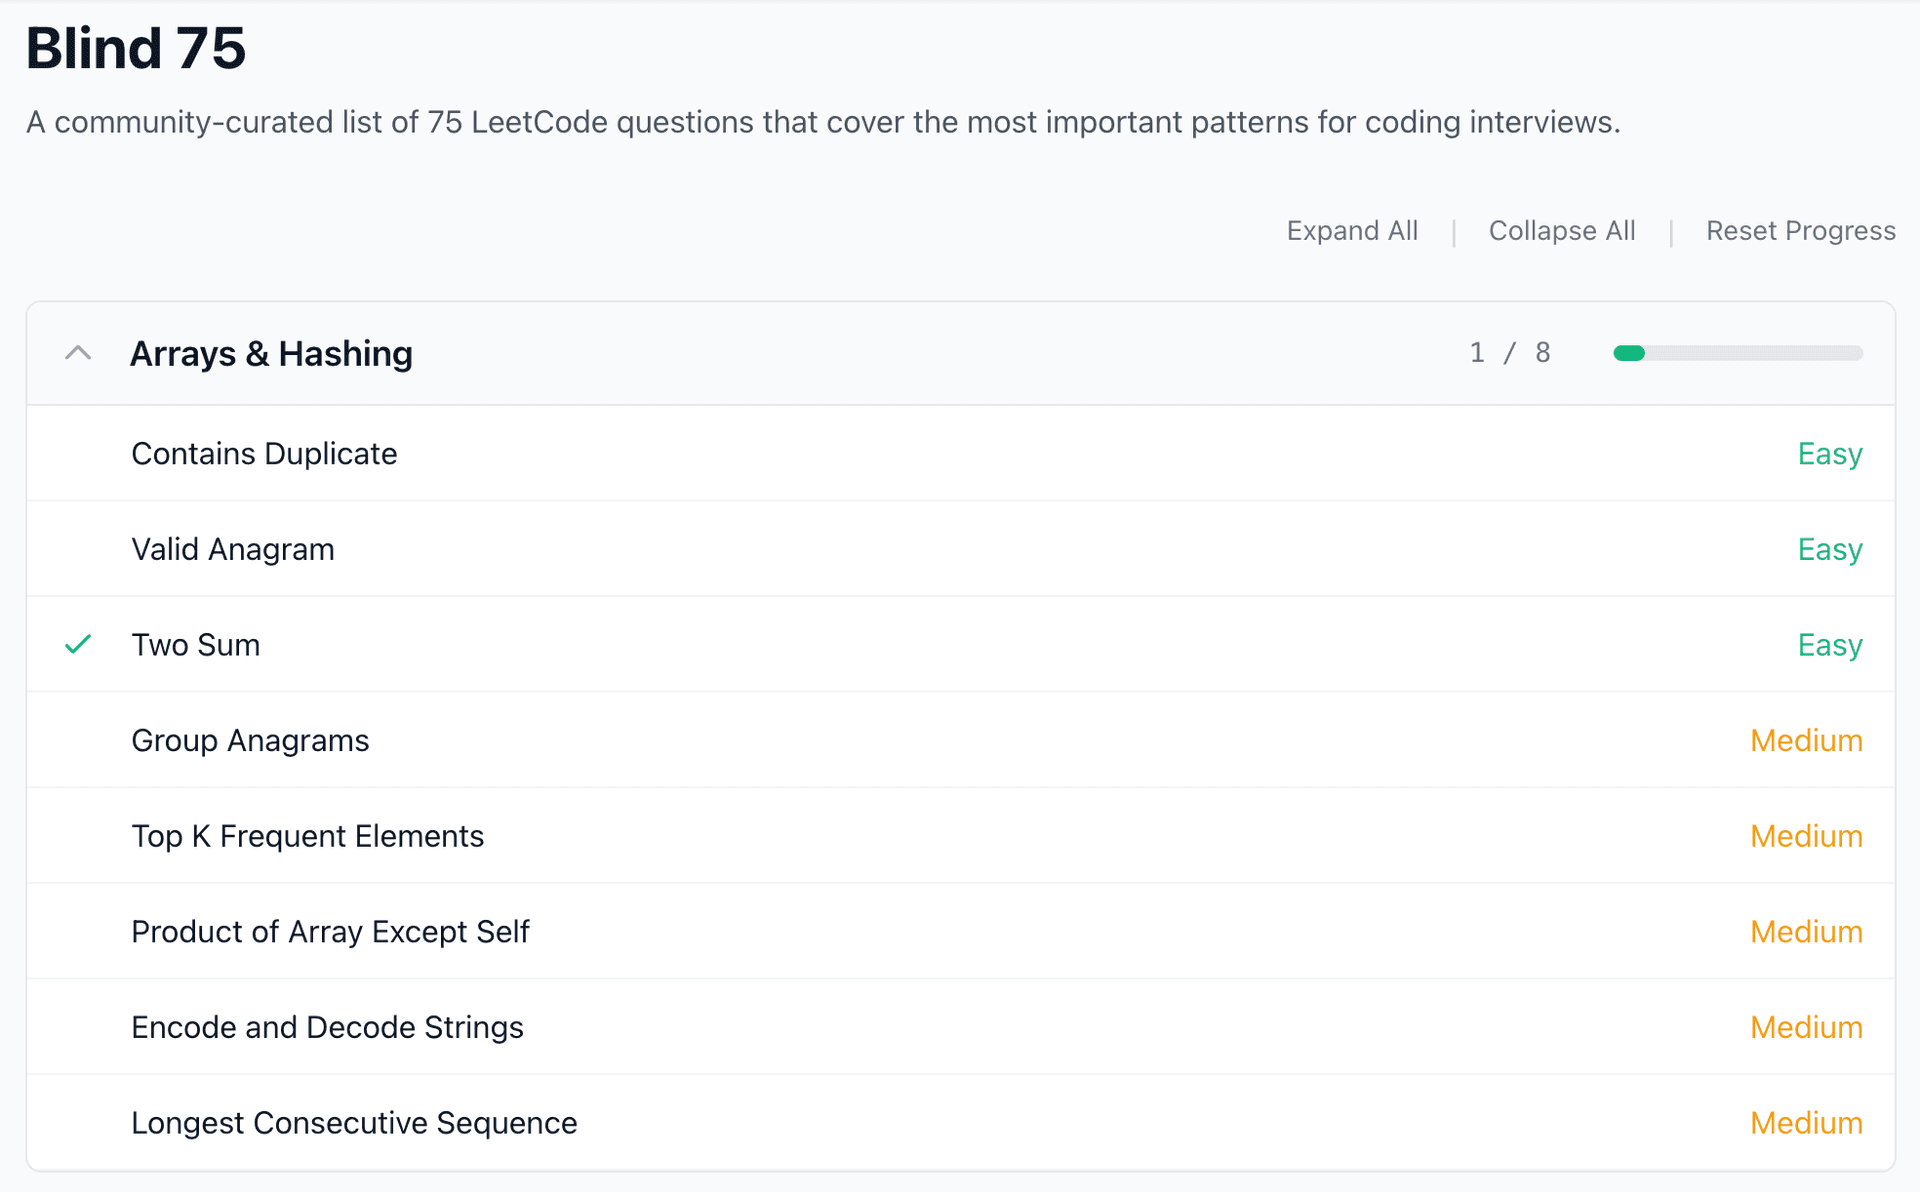The width and height of the screenshot is (1920, 1192).
Task: Click Expand All link
Action: (x=1352, y=231)
